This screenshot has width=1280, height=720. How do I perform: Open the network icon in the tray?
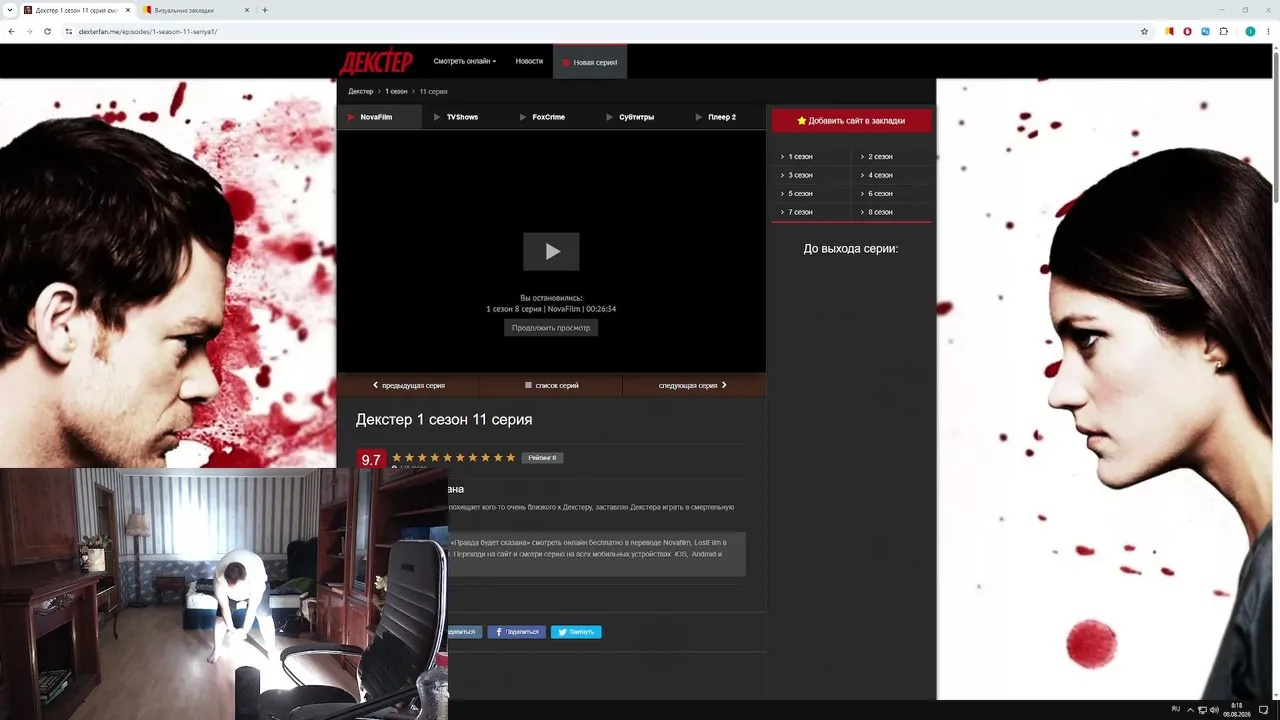1202,710
